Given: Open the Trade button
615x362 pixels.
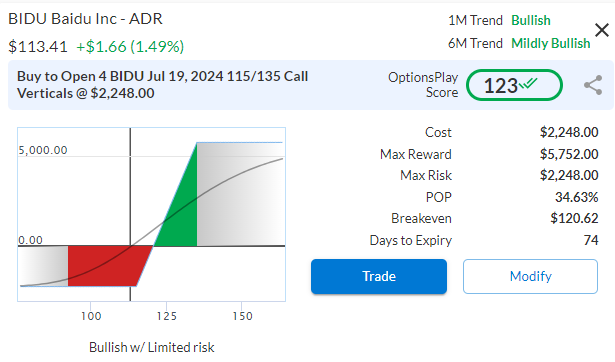Looking at the screenshot, I should [379, 276].
